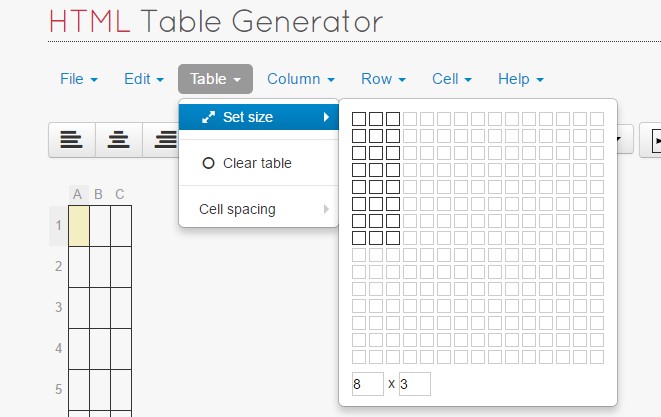Select column header C in the table
Image resolution: width=661 pixels, height=417 pixels.
pyautogui.click(x=120, y=194)
